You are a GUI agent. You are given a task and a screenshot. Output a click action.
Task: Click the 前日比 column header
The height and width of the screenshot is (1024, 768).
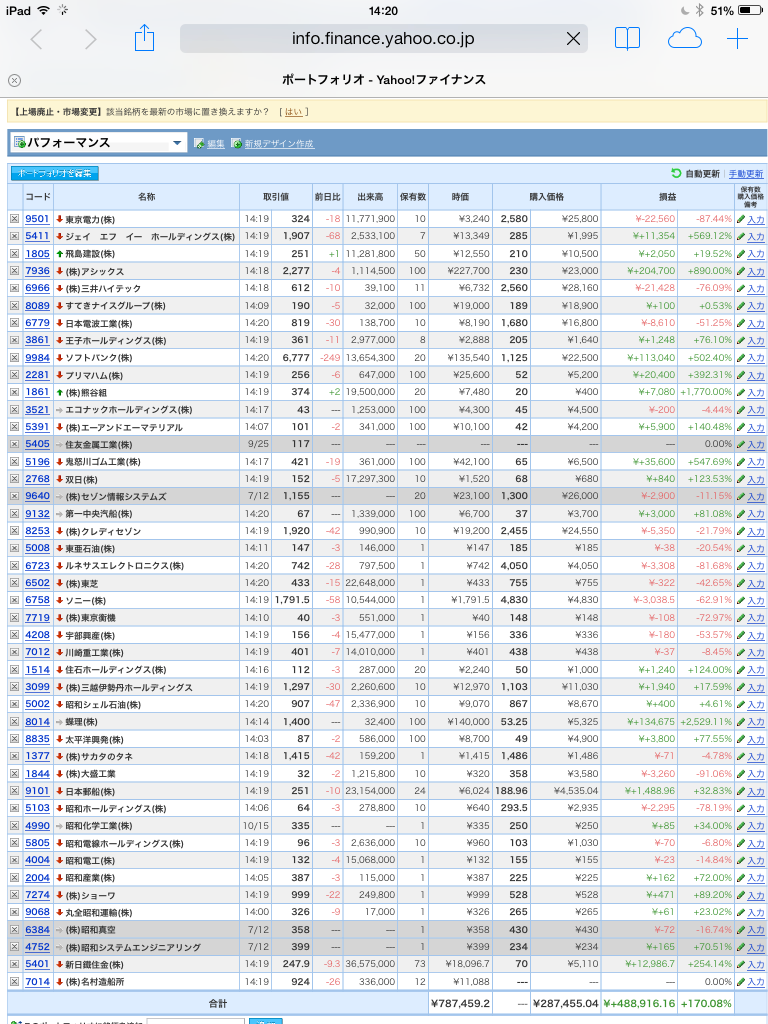327,197
